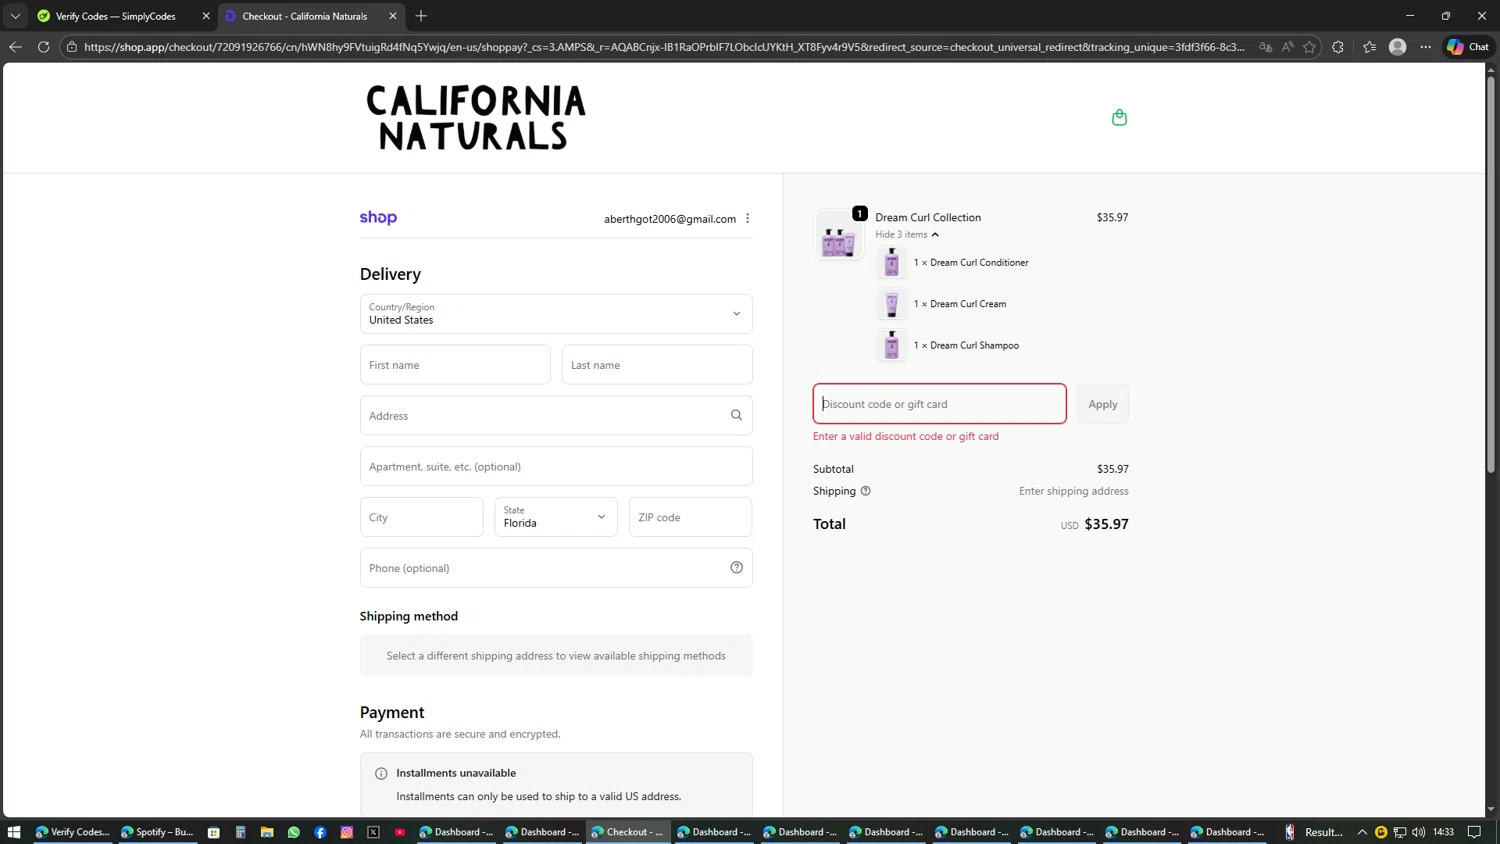Go back using browser back arrow
The height and width of the screenshot is (844, 1500).
pyautogui.click(x=15, y=47)
